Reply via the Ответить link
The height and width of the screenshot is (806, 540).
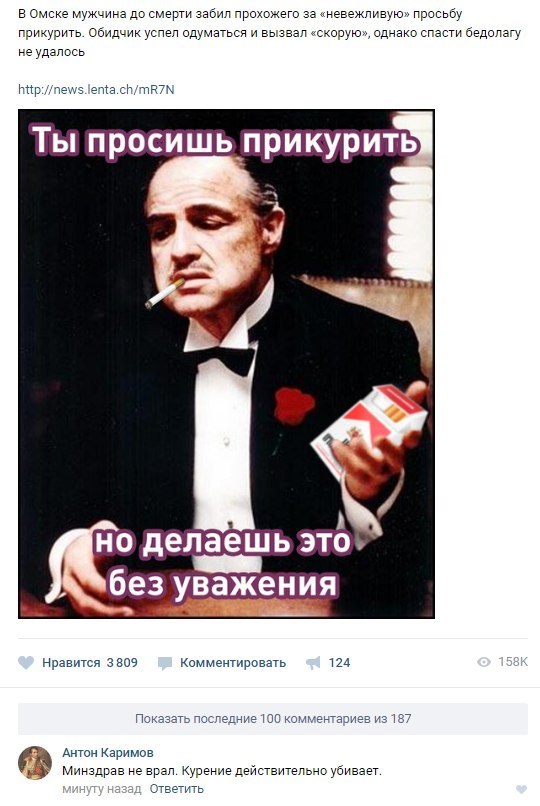pyautogui.click(x=176, y=789)
